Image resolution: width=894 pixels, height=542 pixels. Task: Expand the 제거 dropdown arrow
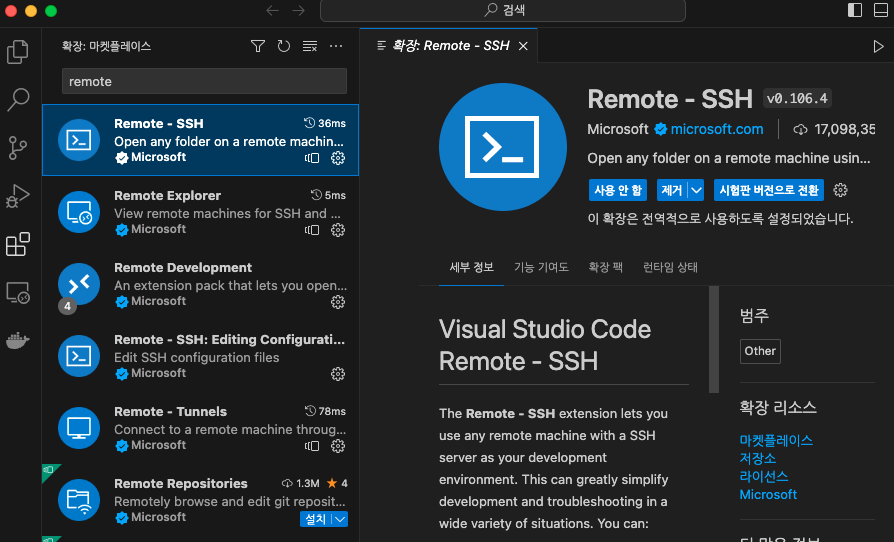tap(696, 190)
